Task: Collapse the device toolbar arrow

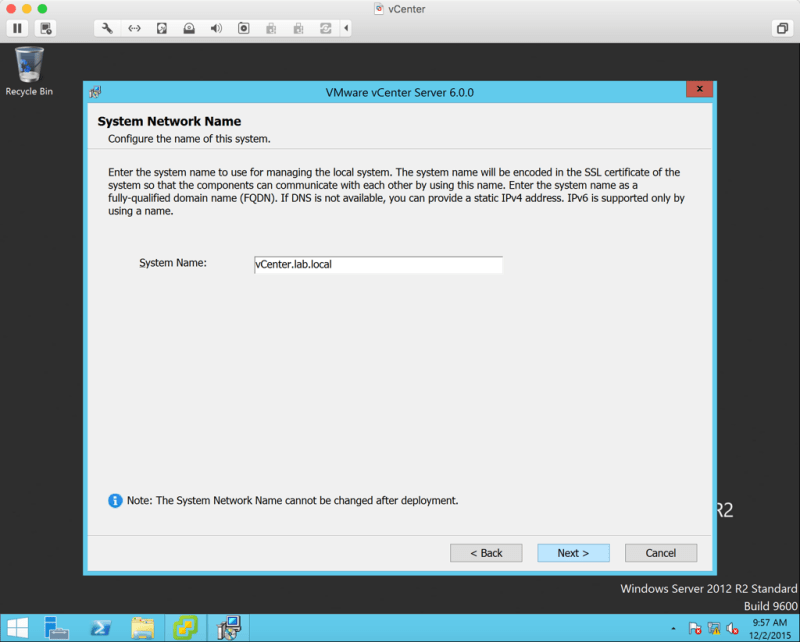Action: pyautogui.click(x=346, y=28)
